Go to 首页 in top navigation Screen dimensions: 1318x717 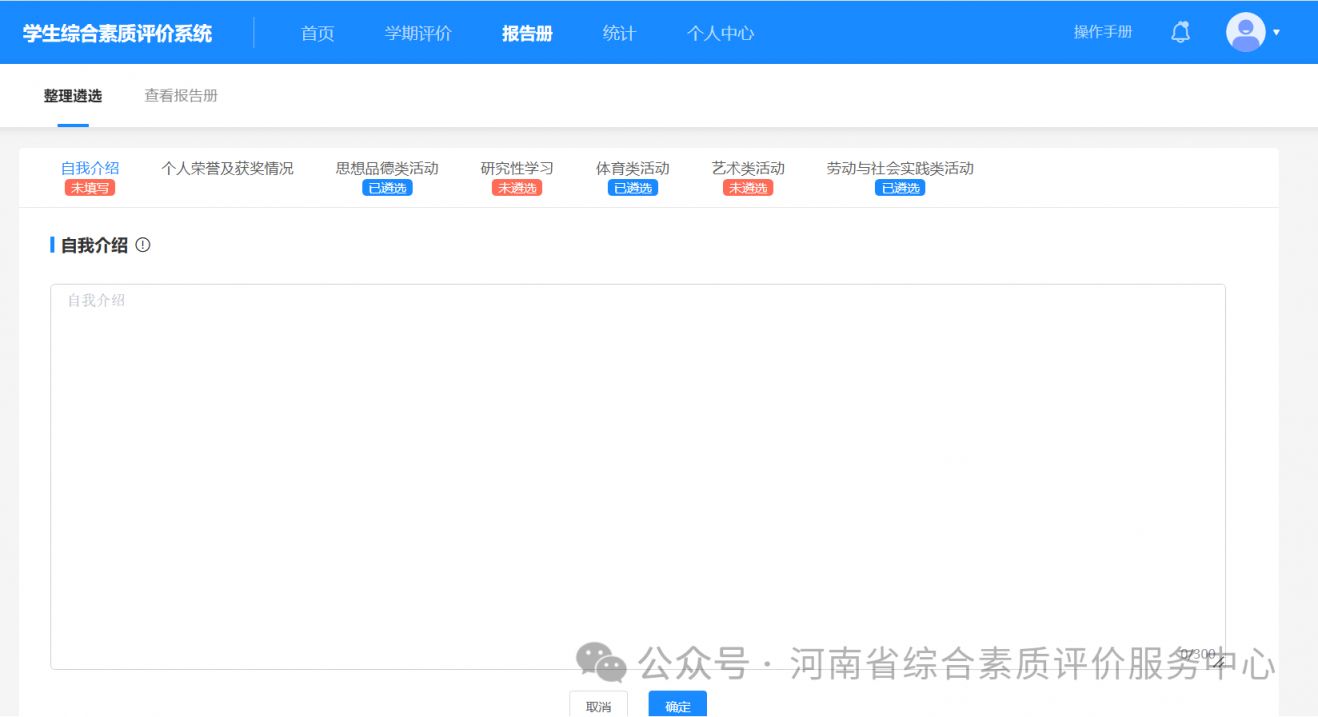point(318,33)
